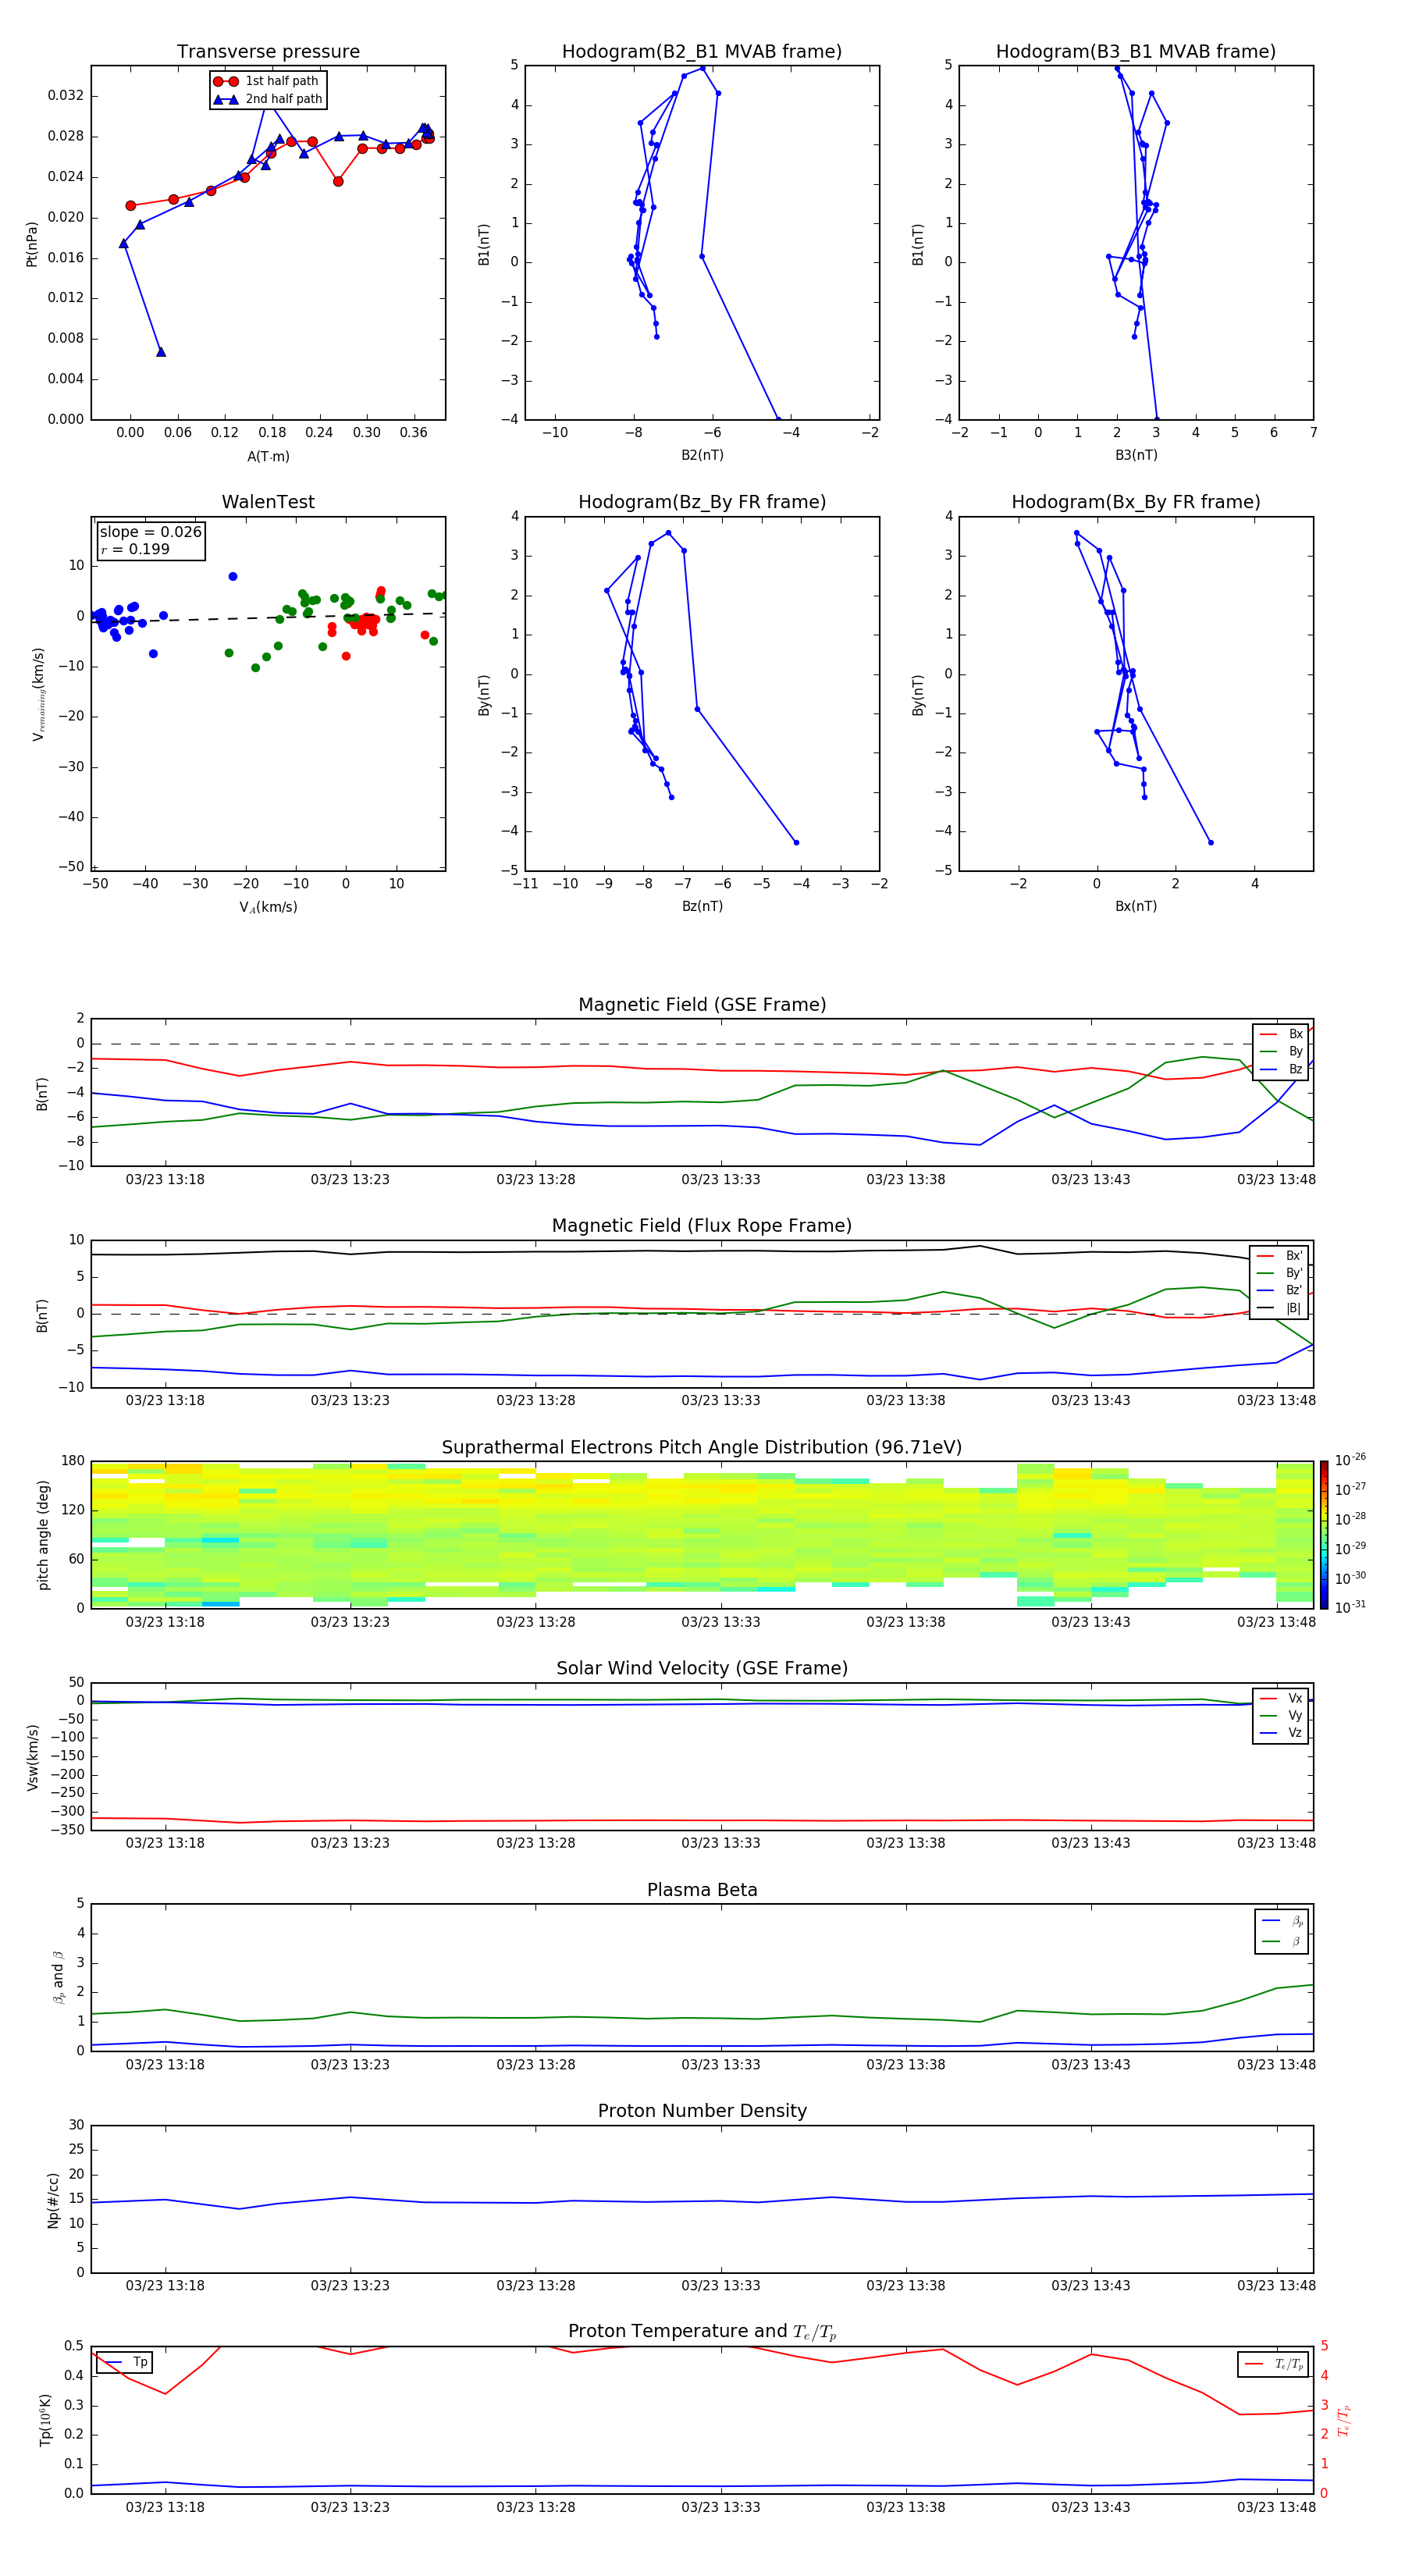
Task: Click the |B| legend entry in Flux Rope plot
Action: [x=1279, y=1308]
